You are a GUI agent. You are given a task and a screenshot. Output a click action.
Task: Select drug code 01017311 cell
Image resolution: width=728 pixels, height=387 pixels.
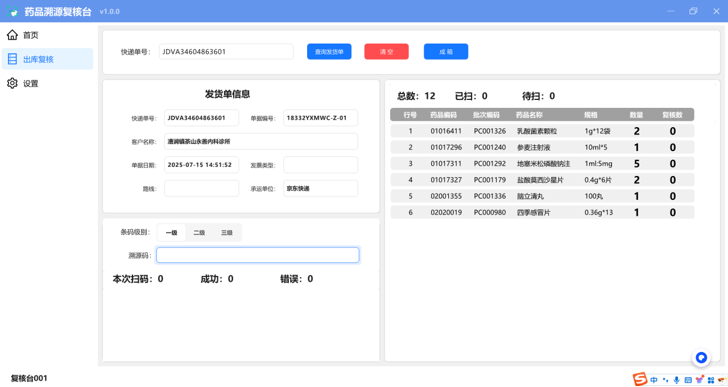coord(446,164)
